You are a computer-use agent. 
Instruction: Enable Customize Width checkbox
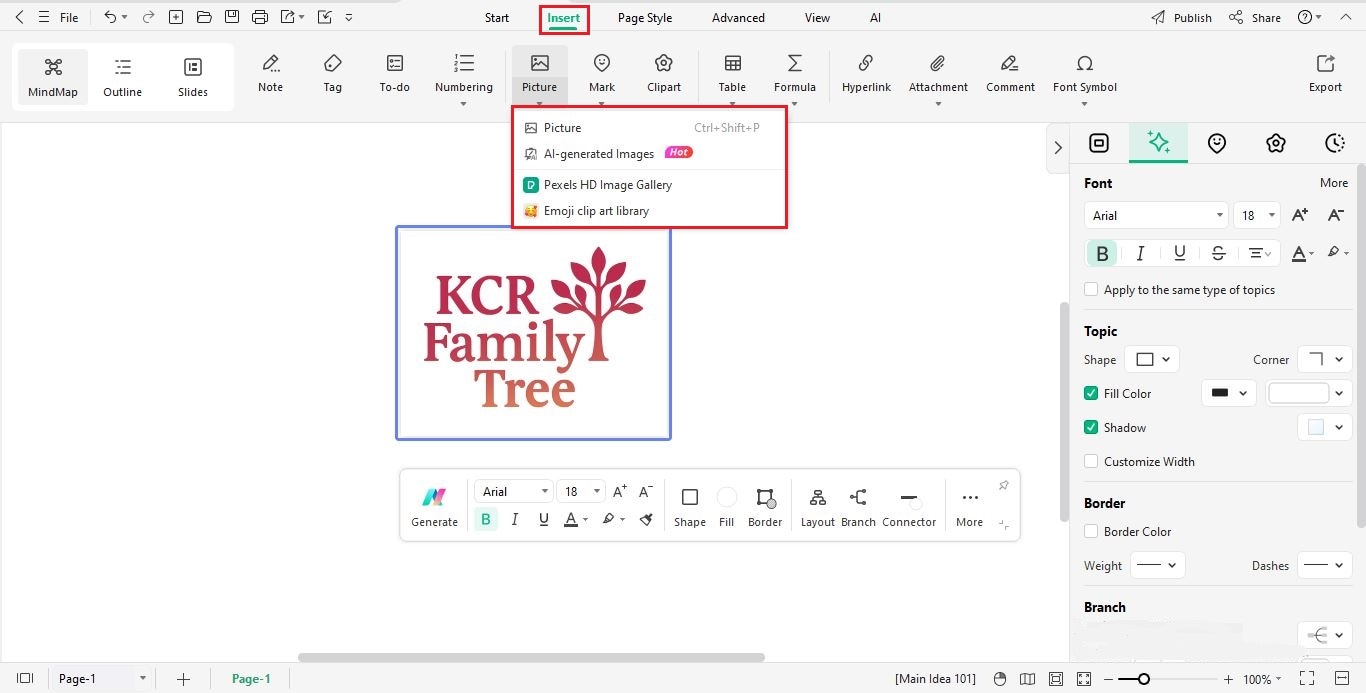click(x=1091, y=461)
